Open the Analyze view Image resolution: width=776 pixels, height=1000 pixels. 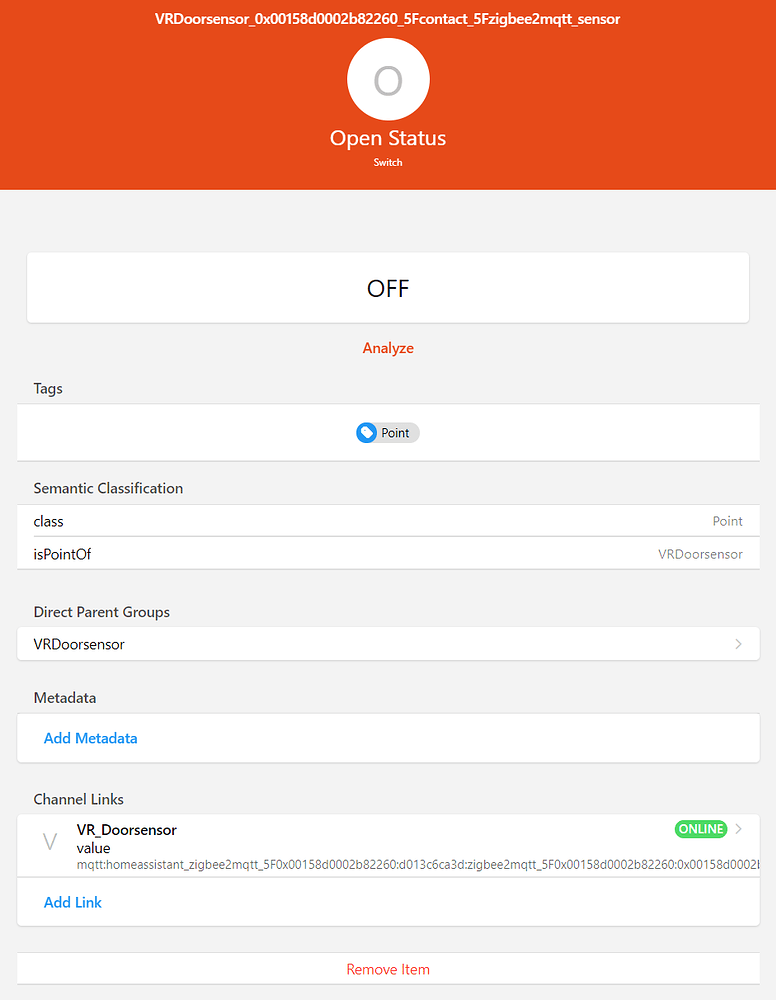coord(388,348)
